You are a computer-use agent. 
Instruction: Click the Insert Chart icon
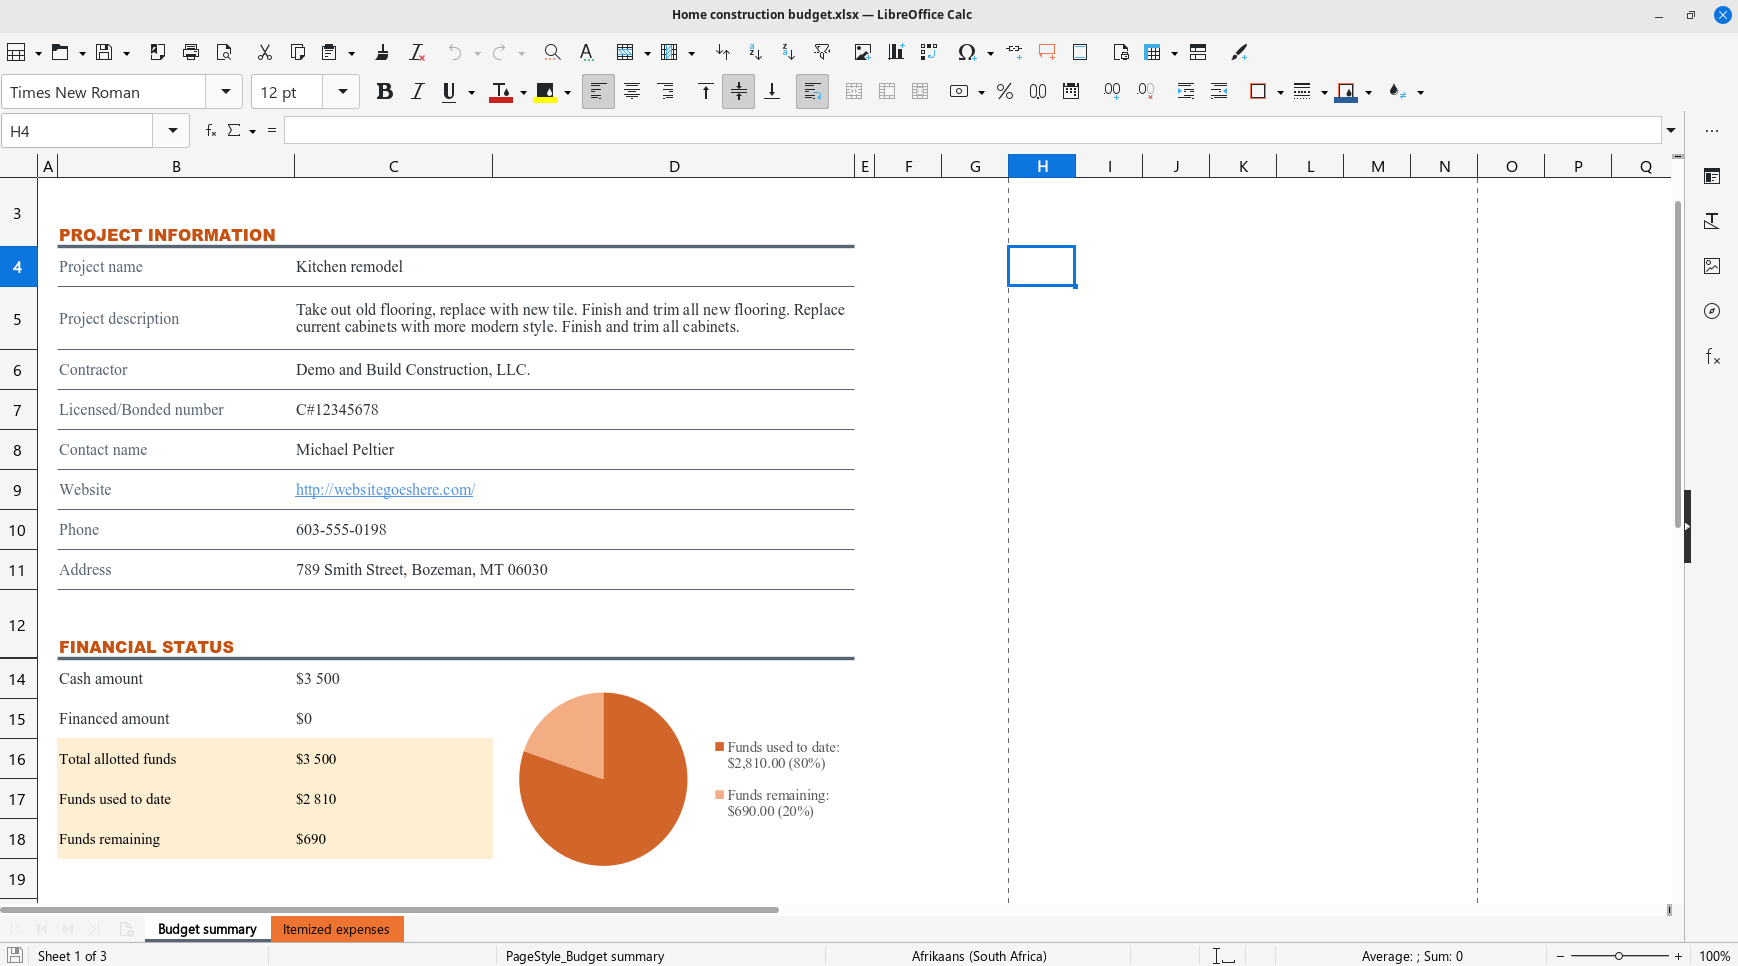coord(895,52)
